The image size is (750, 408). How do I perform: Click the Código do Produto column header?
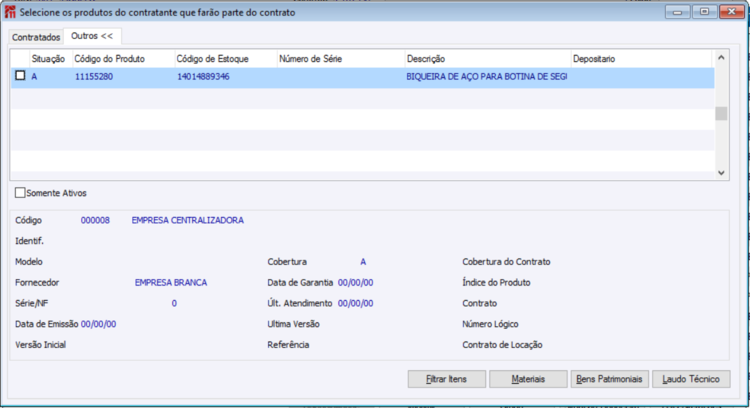pyautogui.click(x=123, y=59)
